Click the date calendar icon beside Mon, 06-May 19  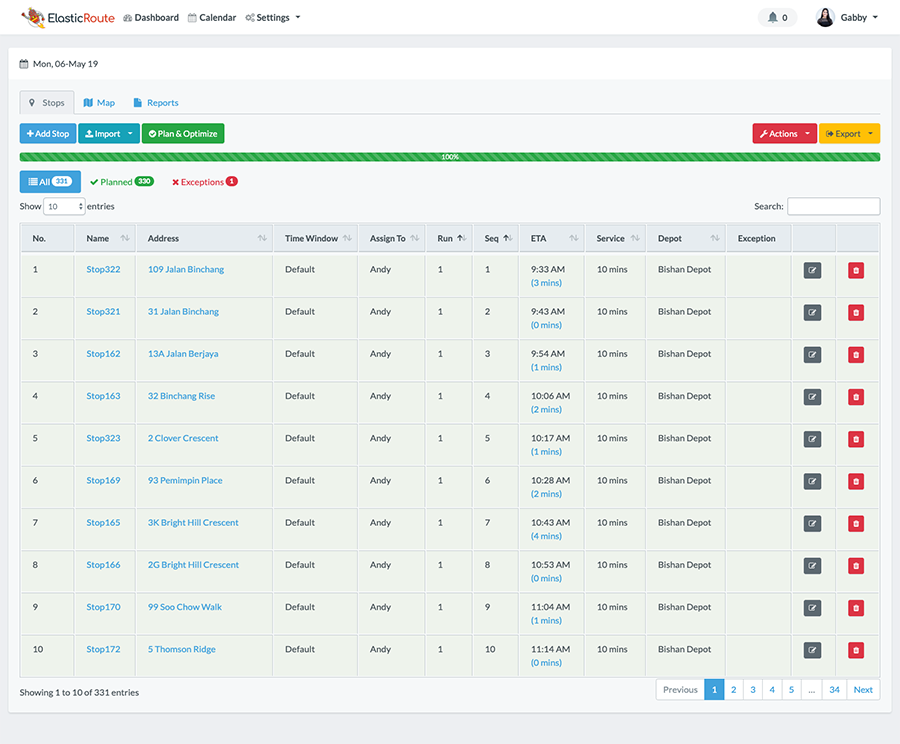click(24, 64)
